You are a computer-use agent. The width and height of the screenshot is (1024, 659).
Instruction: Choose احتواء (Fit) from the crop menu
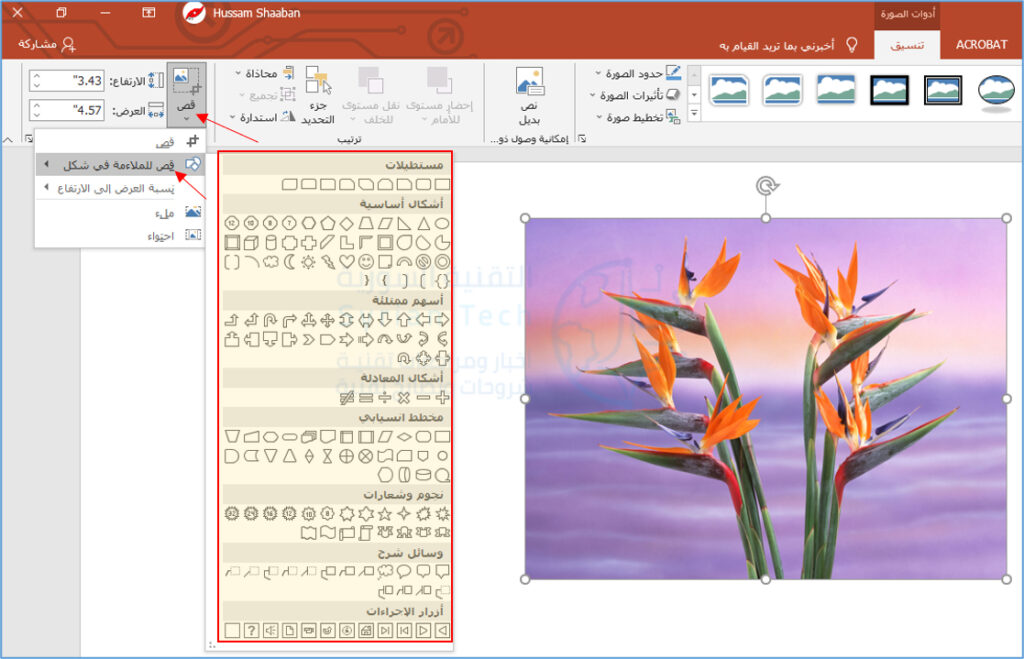(x=120, y=235)
